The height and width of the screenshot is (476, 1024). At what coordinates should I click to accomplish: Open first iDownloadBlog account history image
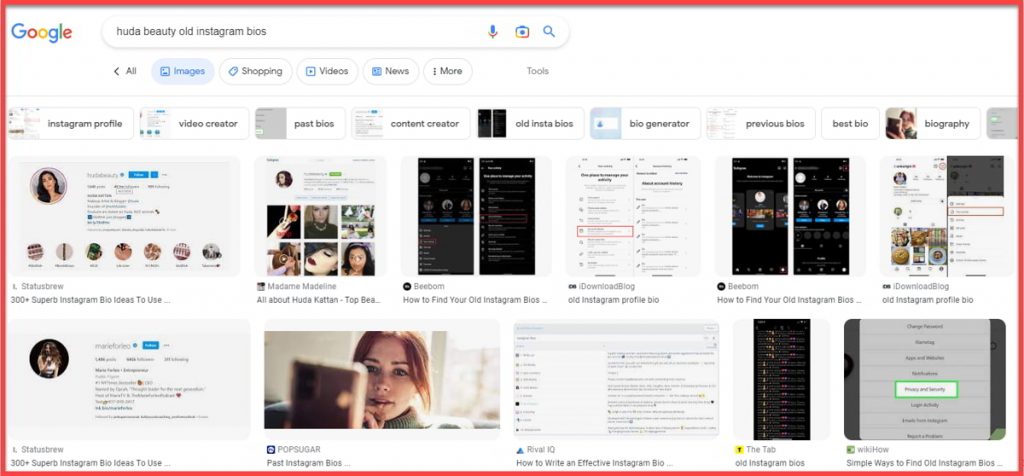(x=633, y=216)
